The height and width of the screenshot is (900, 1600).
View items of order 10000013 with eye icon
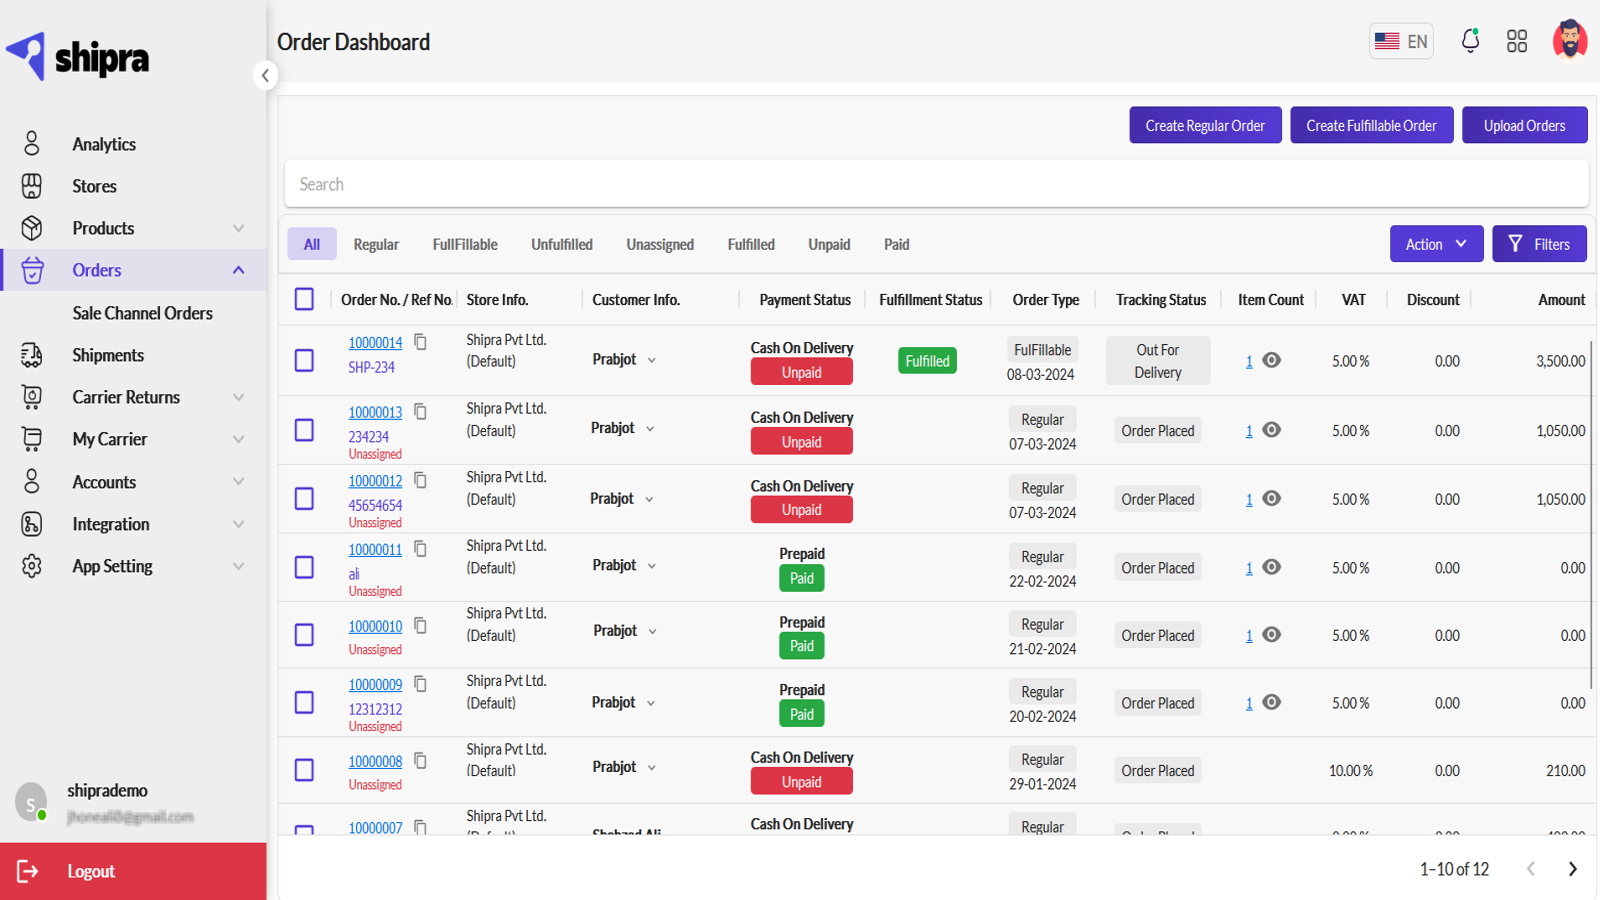pos(1272,430)
